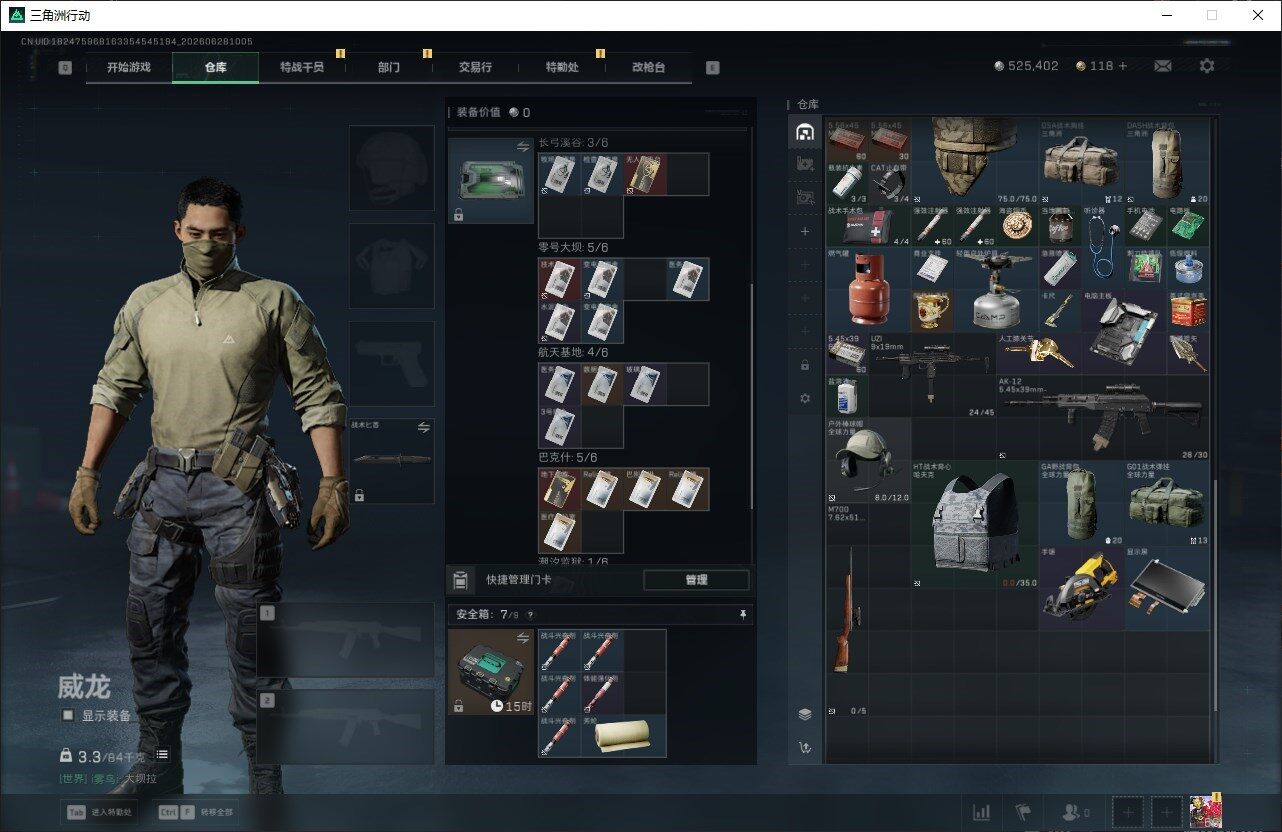1282x832 pixels.
Task: Click the Tab 进入特勤处 button
Action: (99, 813)
